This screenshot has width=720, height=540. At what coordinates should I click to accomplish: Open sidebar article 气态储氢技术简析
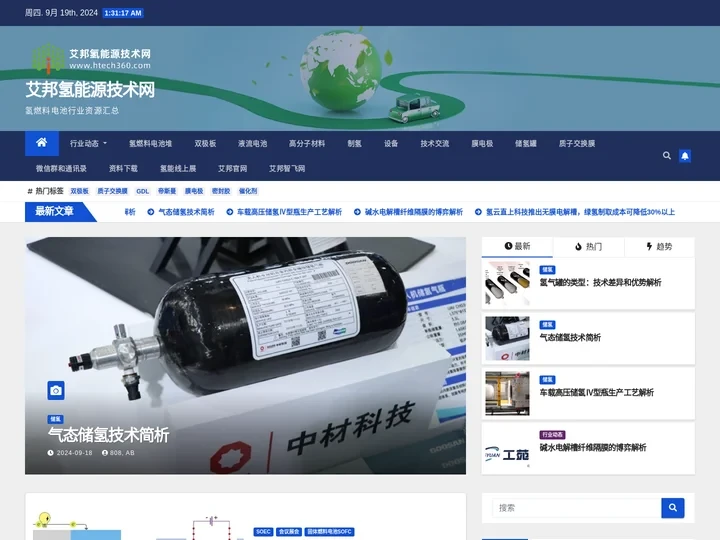point(570,338)
